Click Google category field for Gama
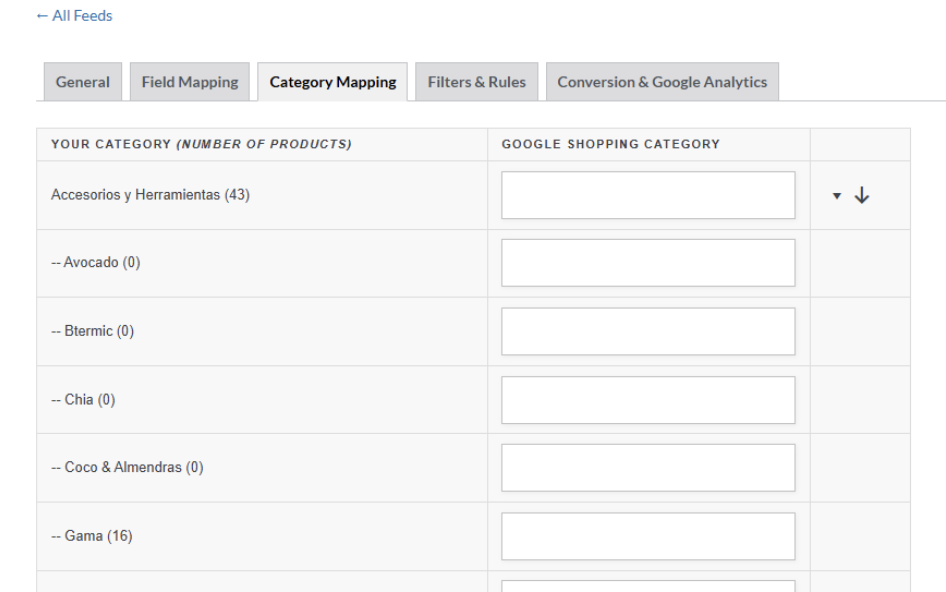The height and width of the screenshot is (592, 946). click(648, 536)
